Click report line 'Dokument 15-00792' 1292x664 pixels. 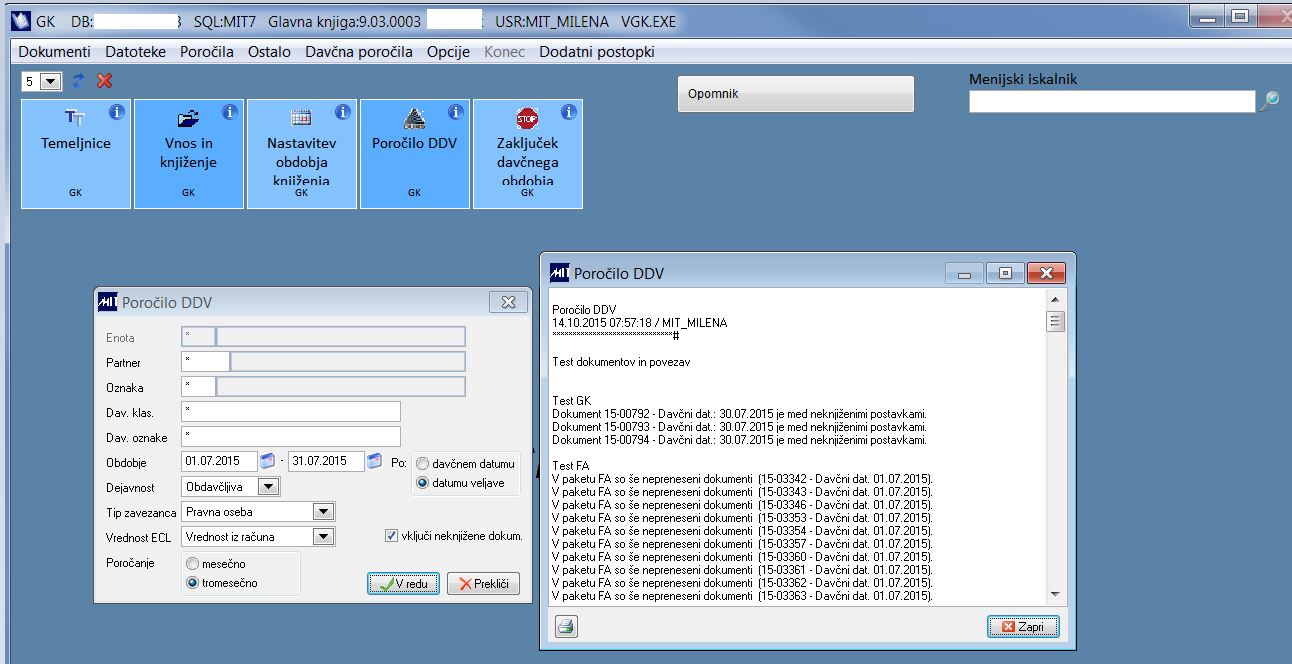[740, 414]
